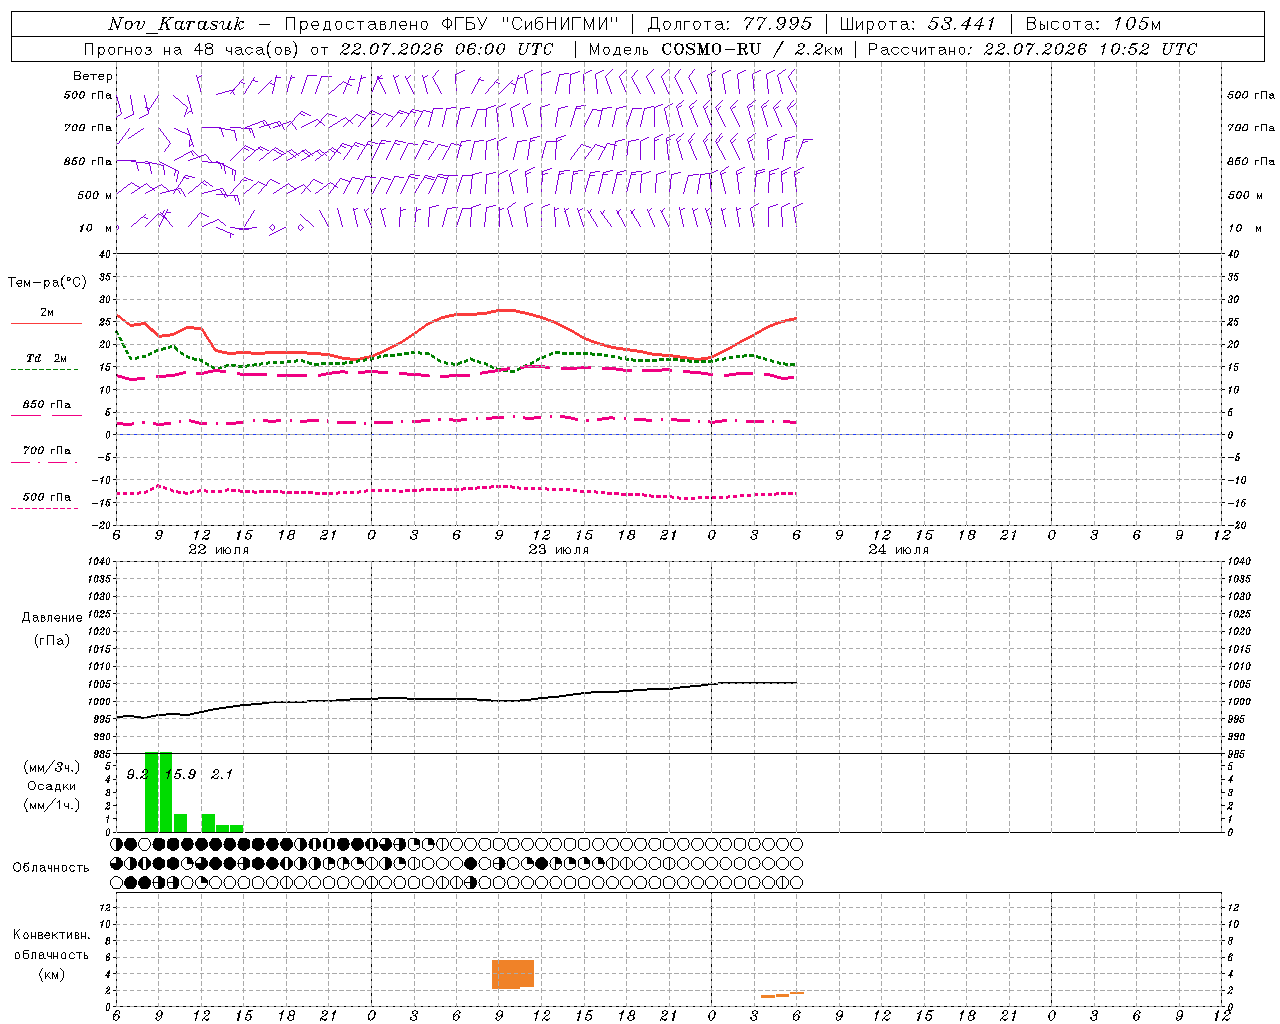1280x1024 pixels.
Task: Click the 850 гПа temperature legend entry
Action: 46,409
